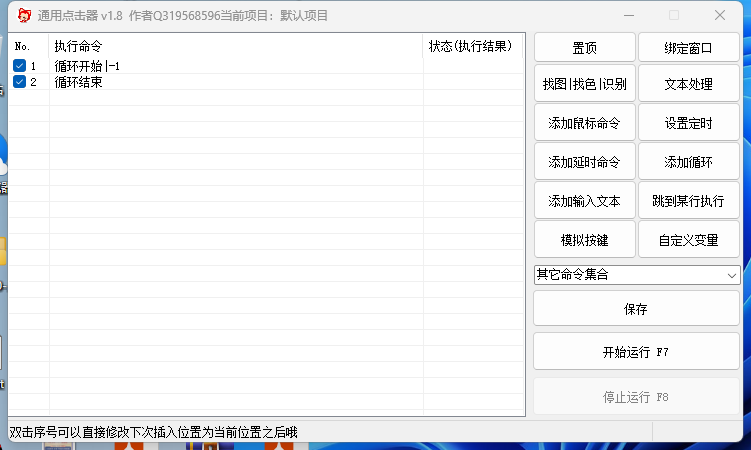
Task: Start execution with 开始运行 F7
Action: [636, 352]
